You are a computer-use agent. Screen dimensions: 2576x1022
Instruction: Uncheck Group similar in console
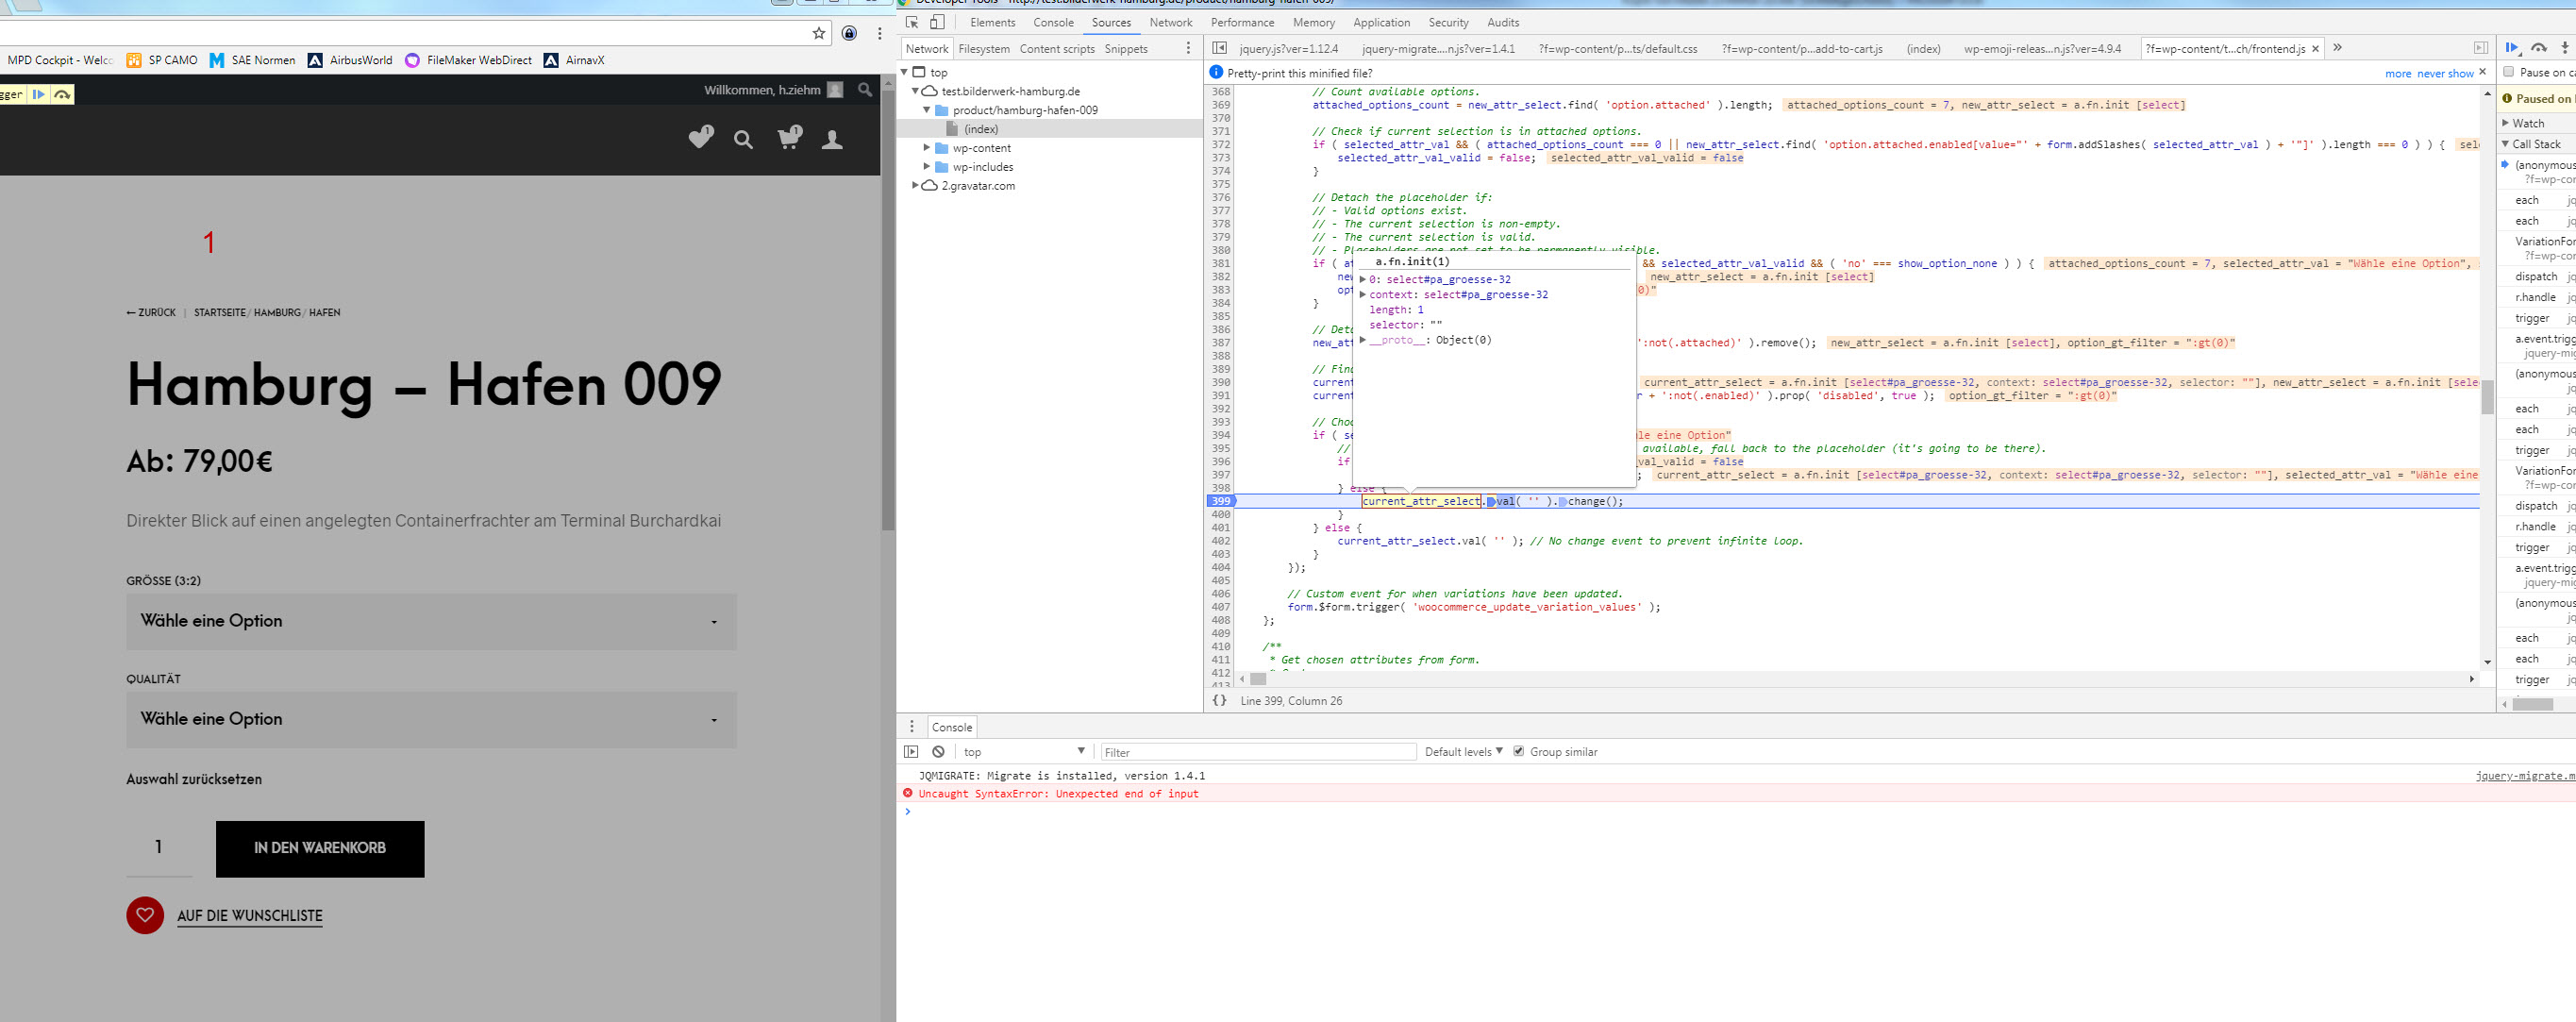[x=1518, y=751]
